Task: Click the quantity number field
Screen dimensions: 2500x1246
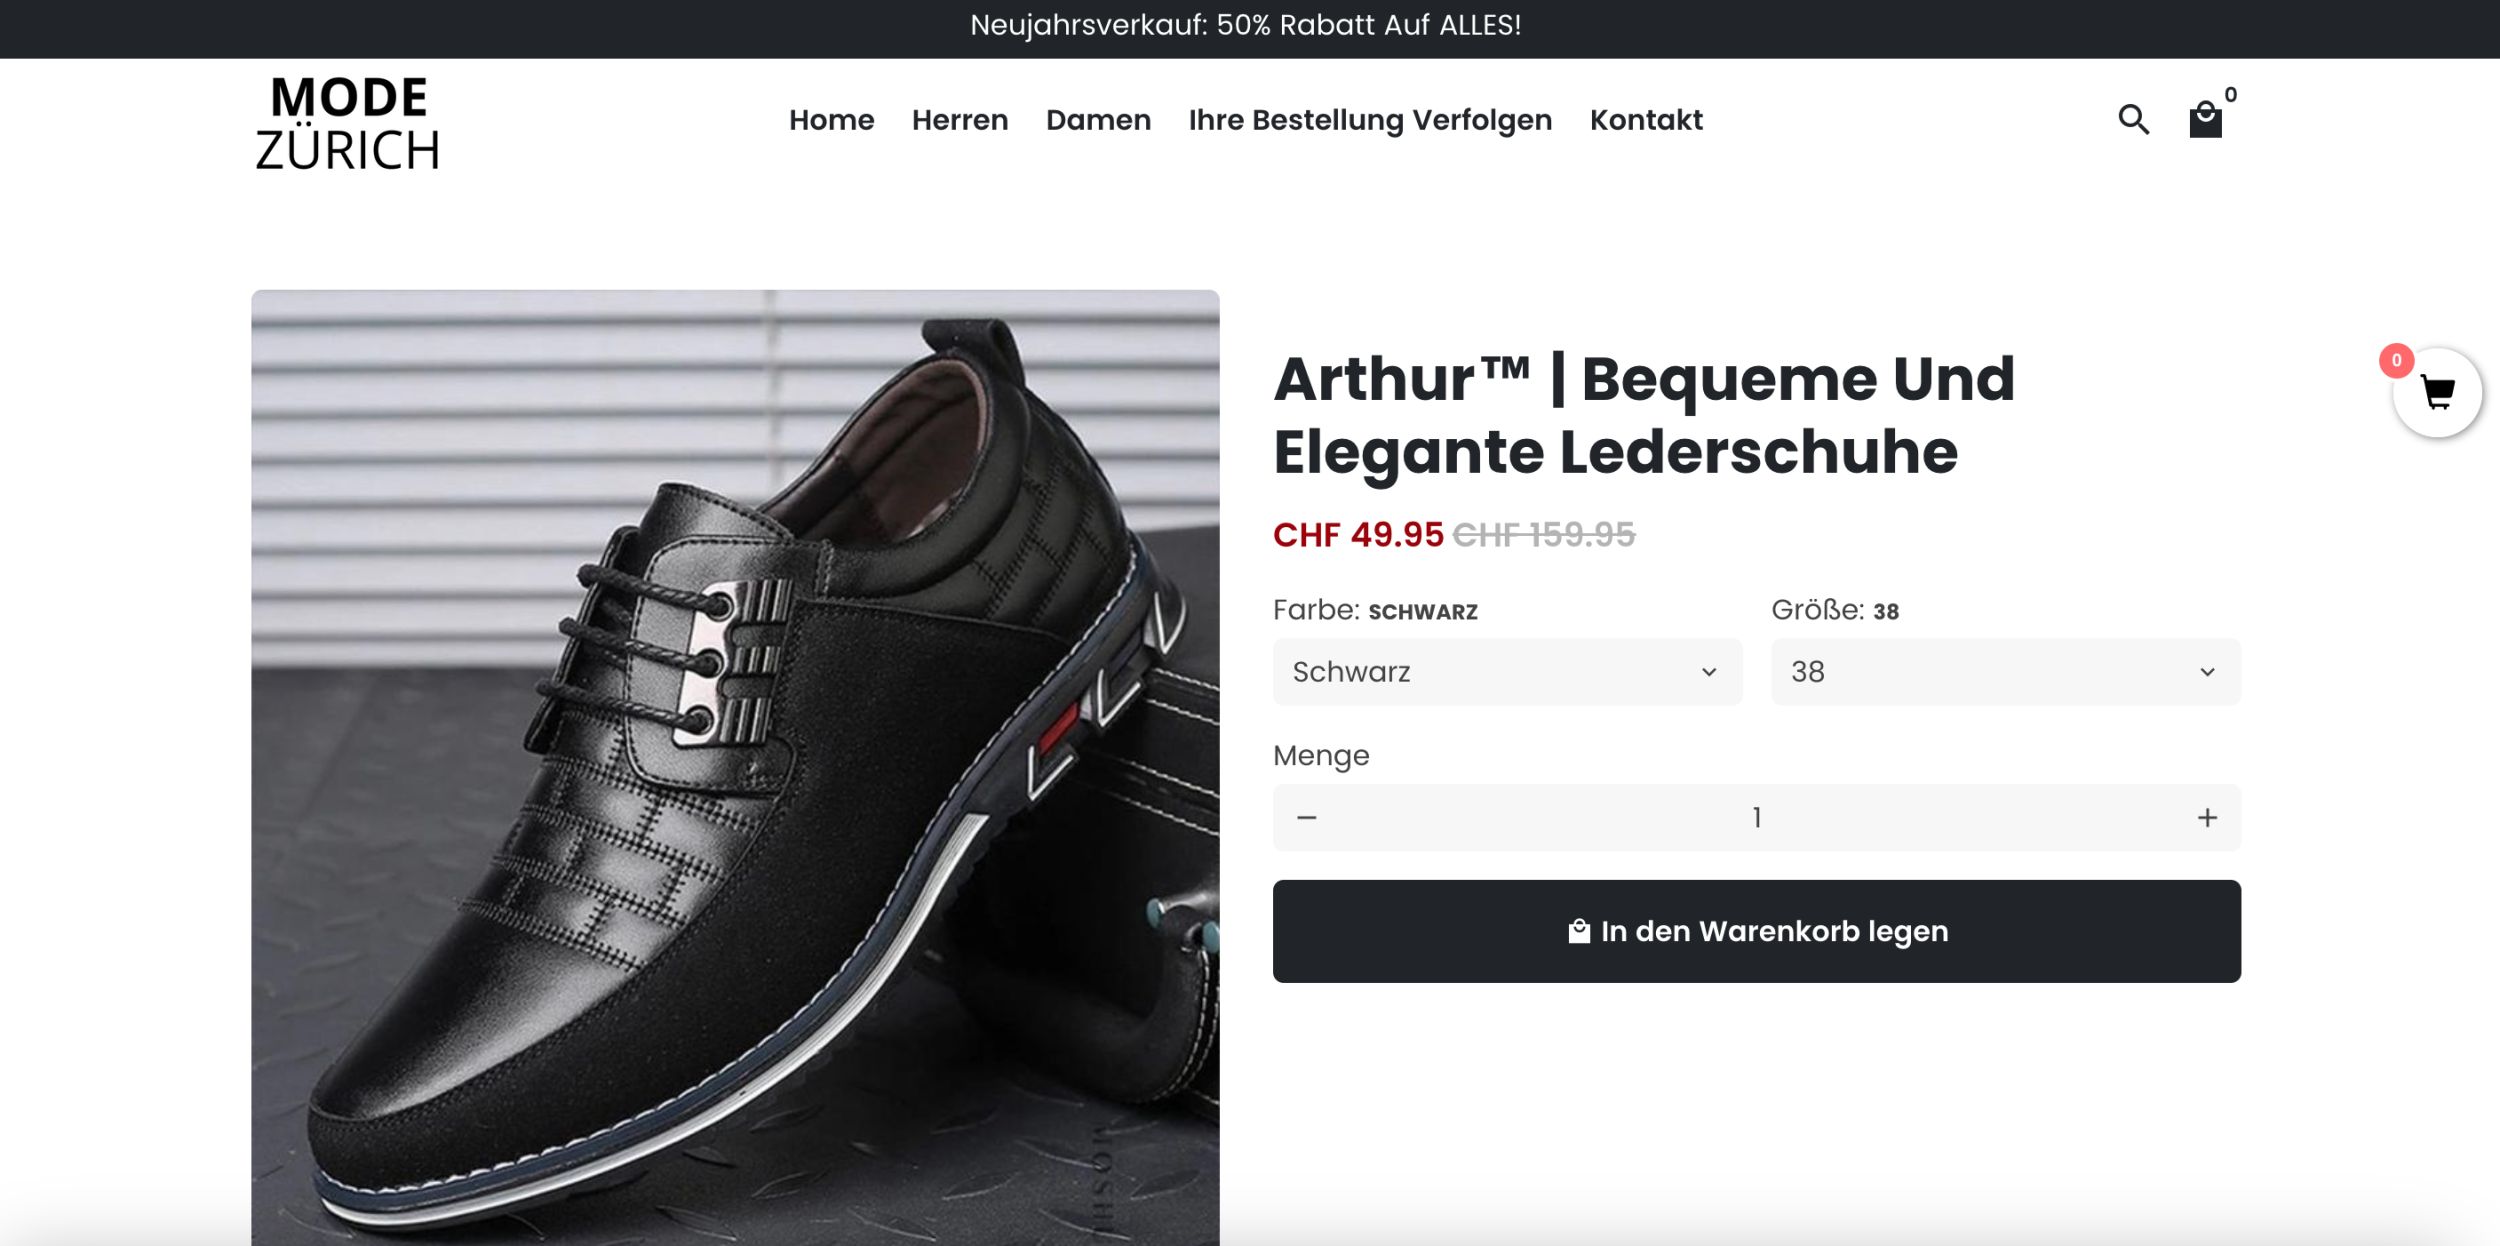Action: pos(1756,818)
